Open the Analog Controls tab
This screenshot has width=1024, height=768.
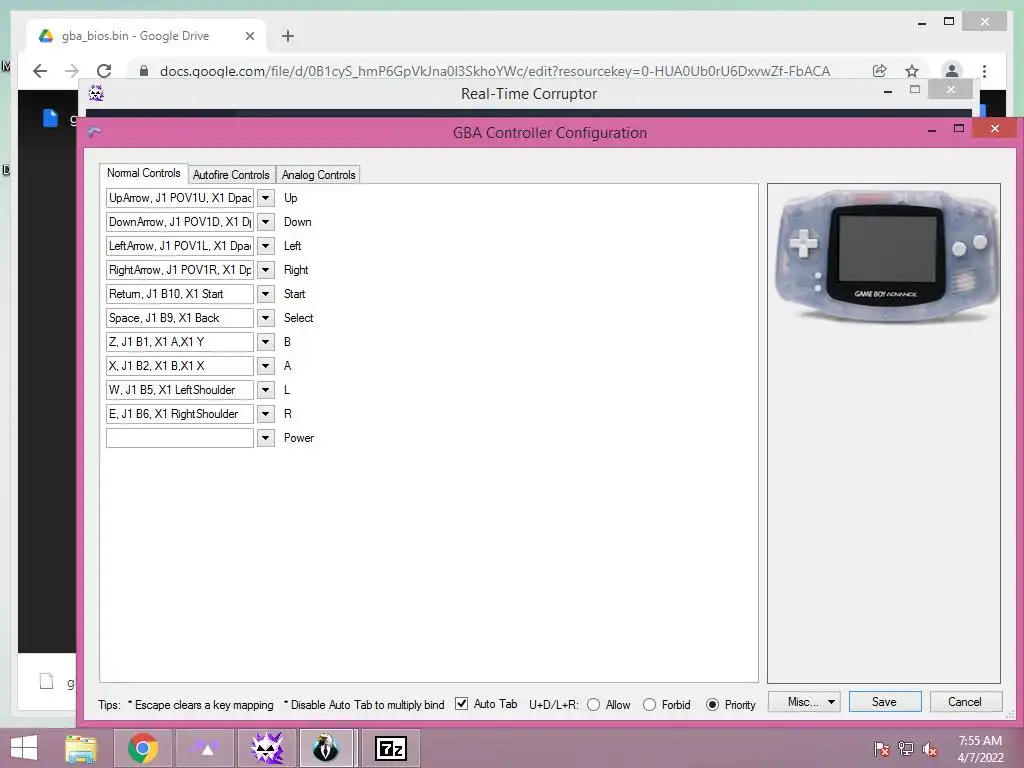click(318, 174)
